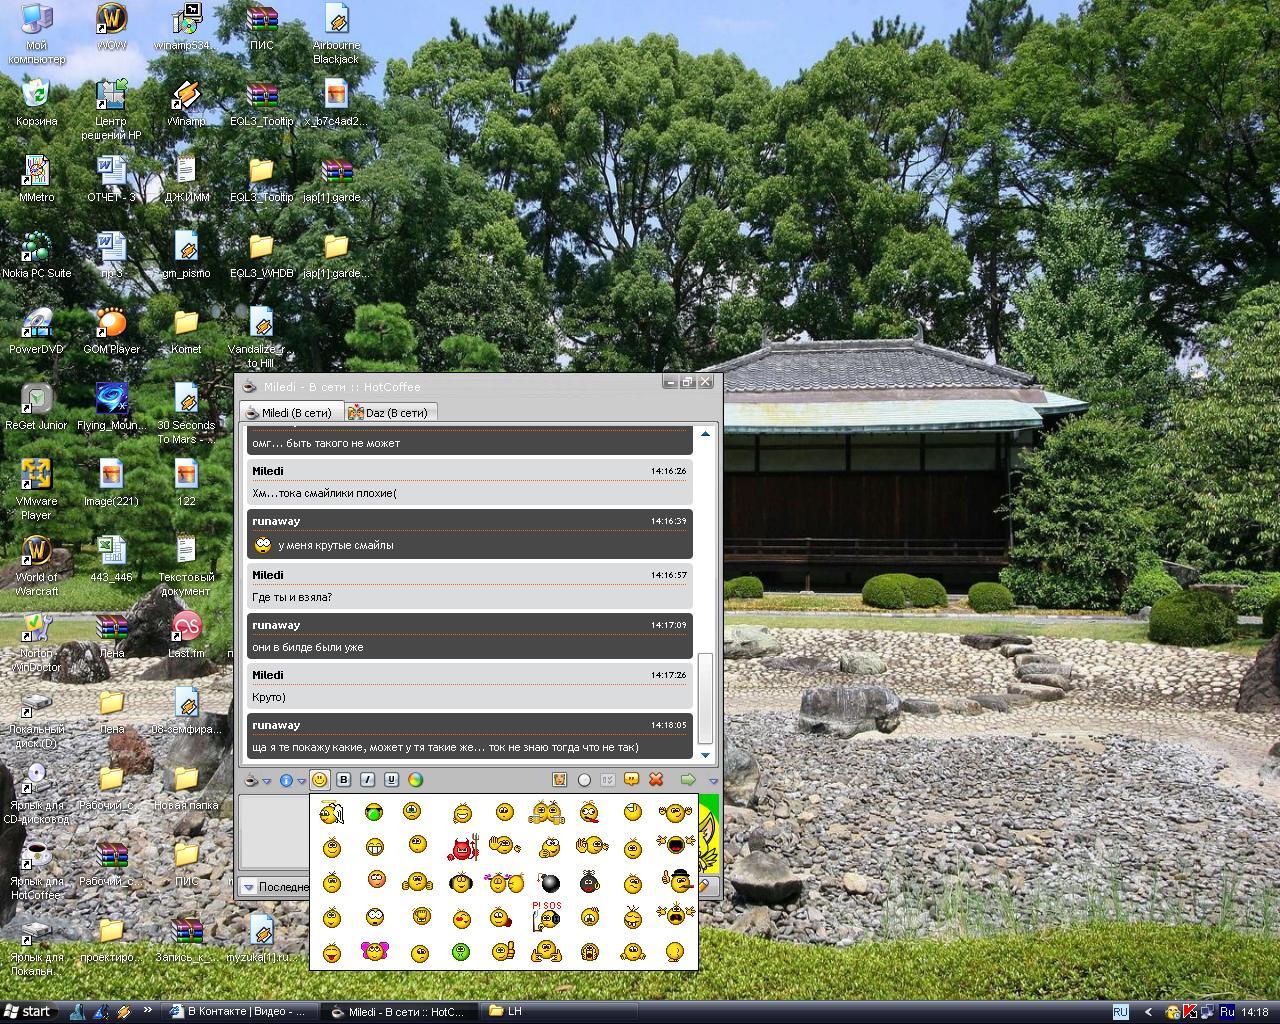The width and height of the screenshot is (1280, 1024).
Task: Switch to the Daz chat tab
Action: pos(389,412)
